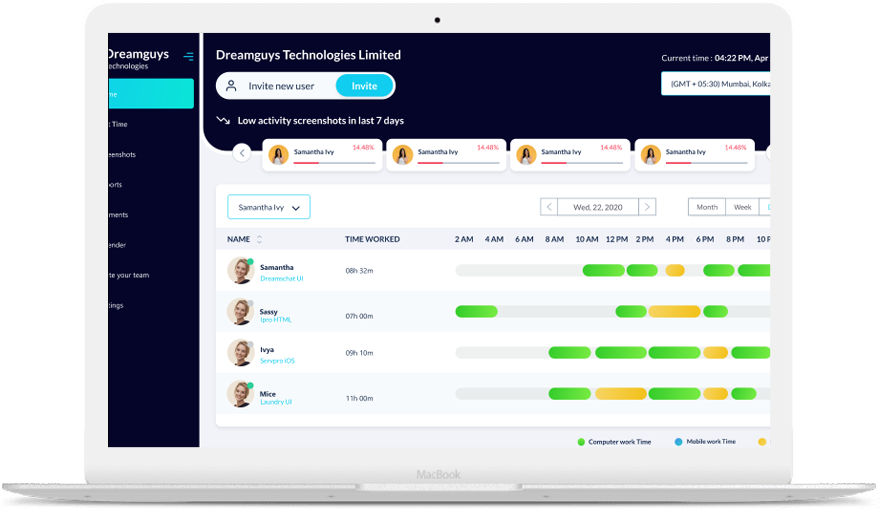Open the Samantha Ivy user dropdown
The height and width of the screenshot is (510, 881).
pyautogui.click(x=269, y=207)
